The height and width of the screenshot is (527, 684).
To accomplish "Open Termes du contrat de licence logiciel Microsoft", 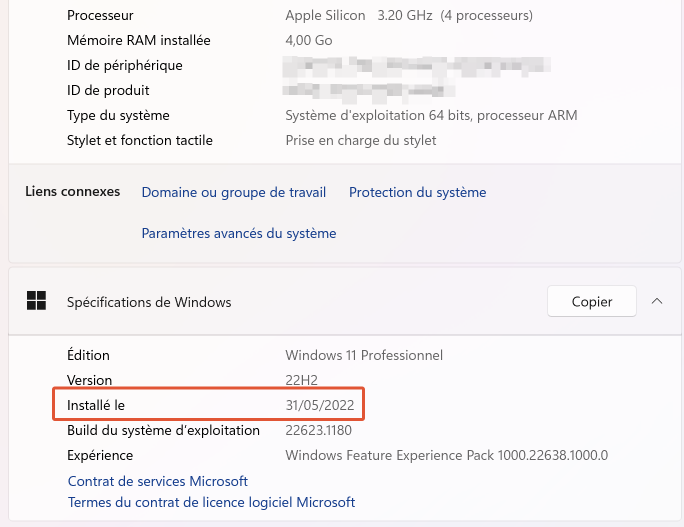I will click(212, 502).
